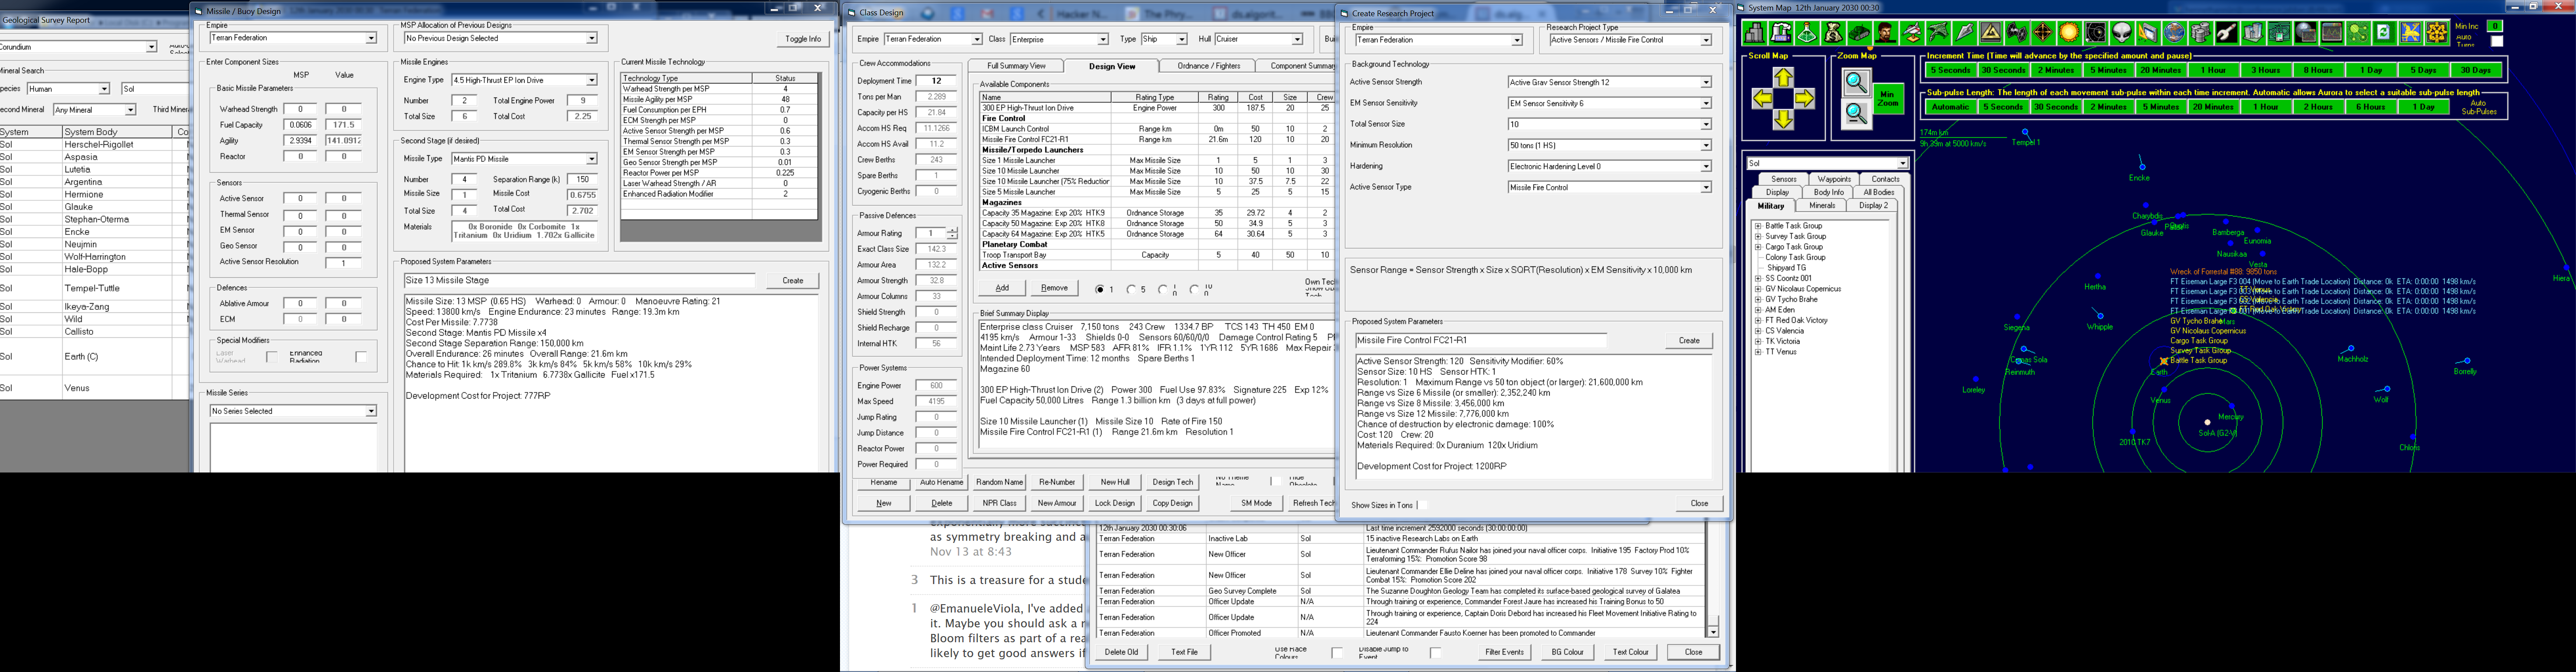Click the 1 Hour Increment Time button
Viewport: 2576px width, 672px height.
[x=2214, y=70]
